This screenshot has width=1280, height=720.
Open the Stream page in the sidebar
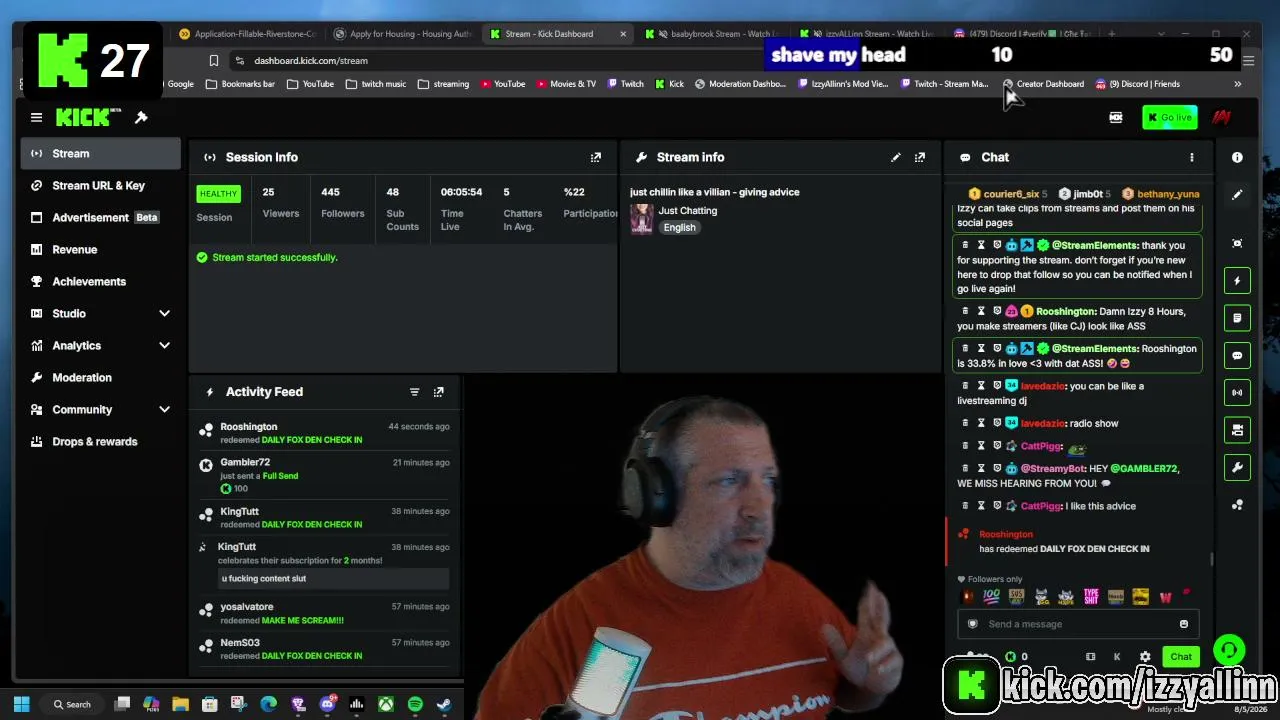[x=100, y=153]
